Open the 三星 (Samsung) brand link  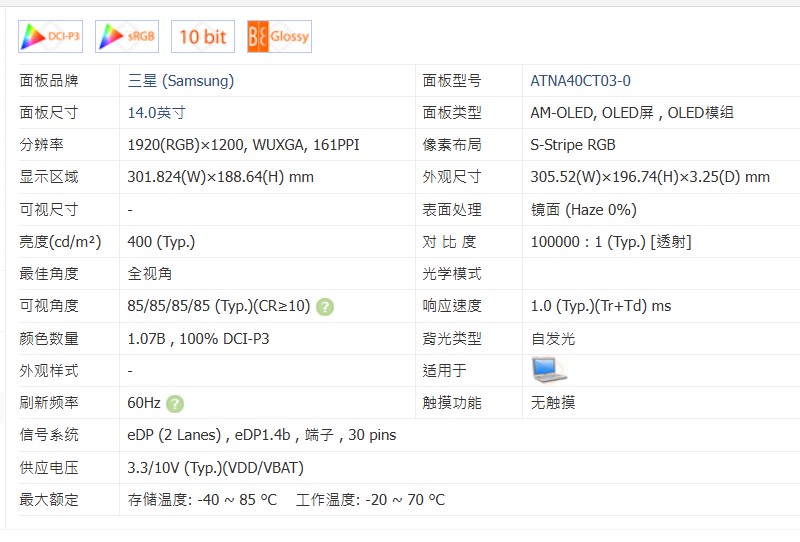click(181, 81)
